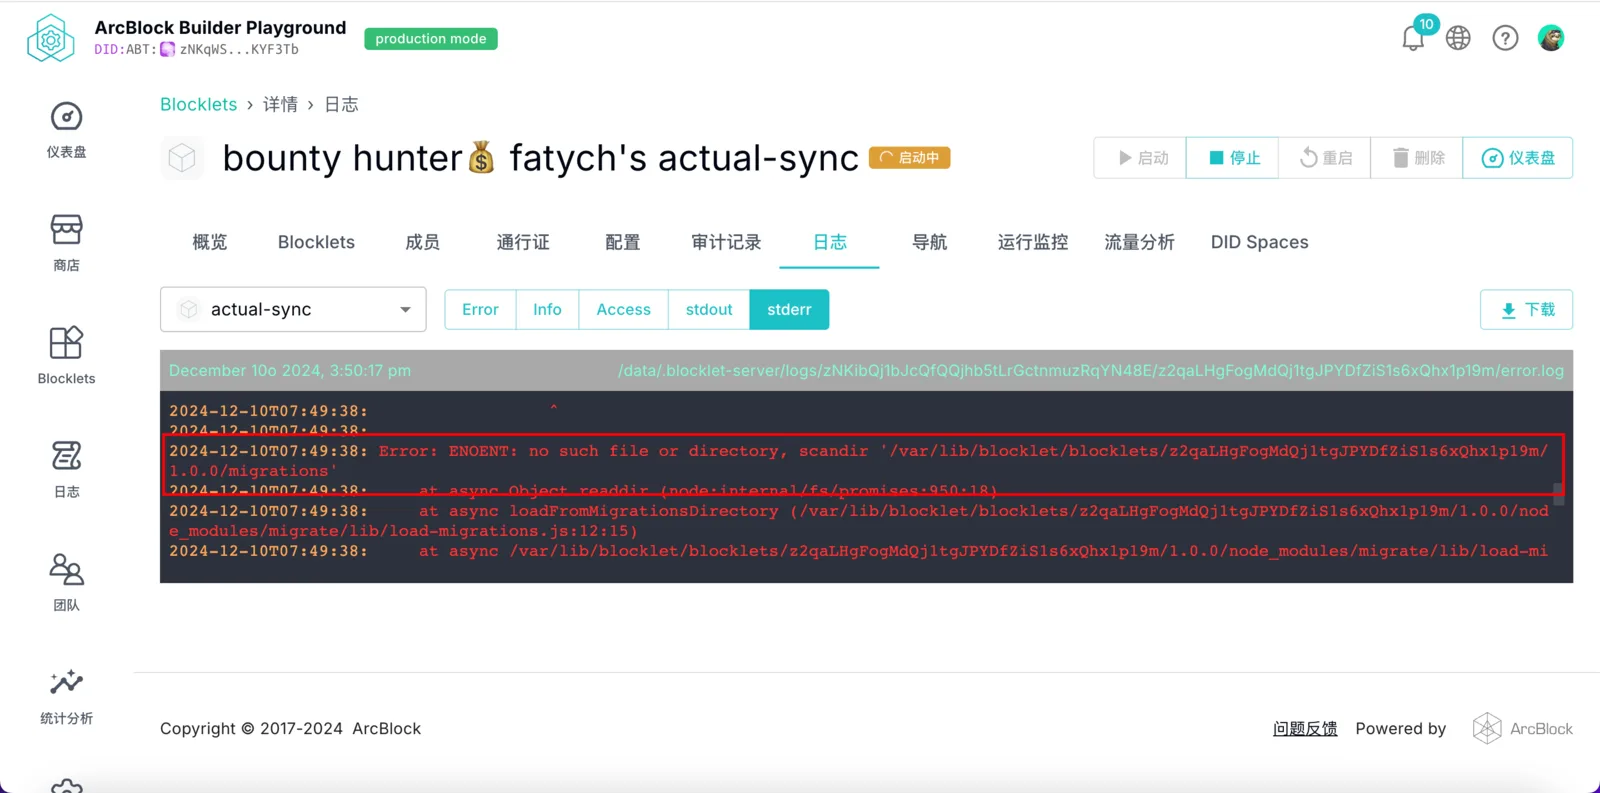The width and height of the screenshot is (1600, 793).
Task: Click the blocklet cube icon by title
Action: pos(182,158)
